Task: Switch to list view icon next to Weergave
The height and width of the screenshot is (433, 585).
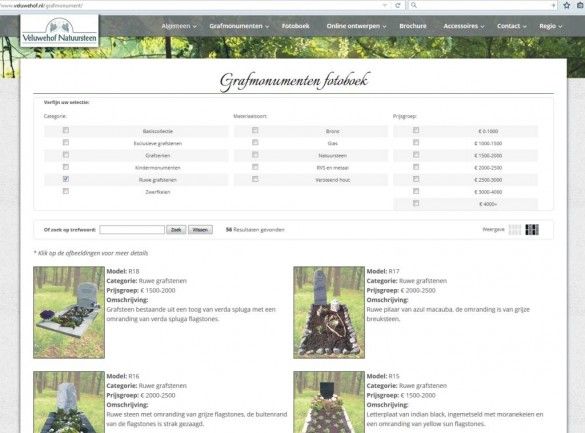Action: click(x=515, y=230)
